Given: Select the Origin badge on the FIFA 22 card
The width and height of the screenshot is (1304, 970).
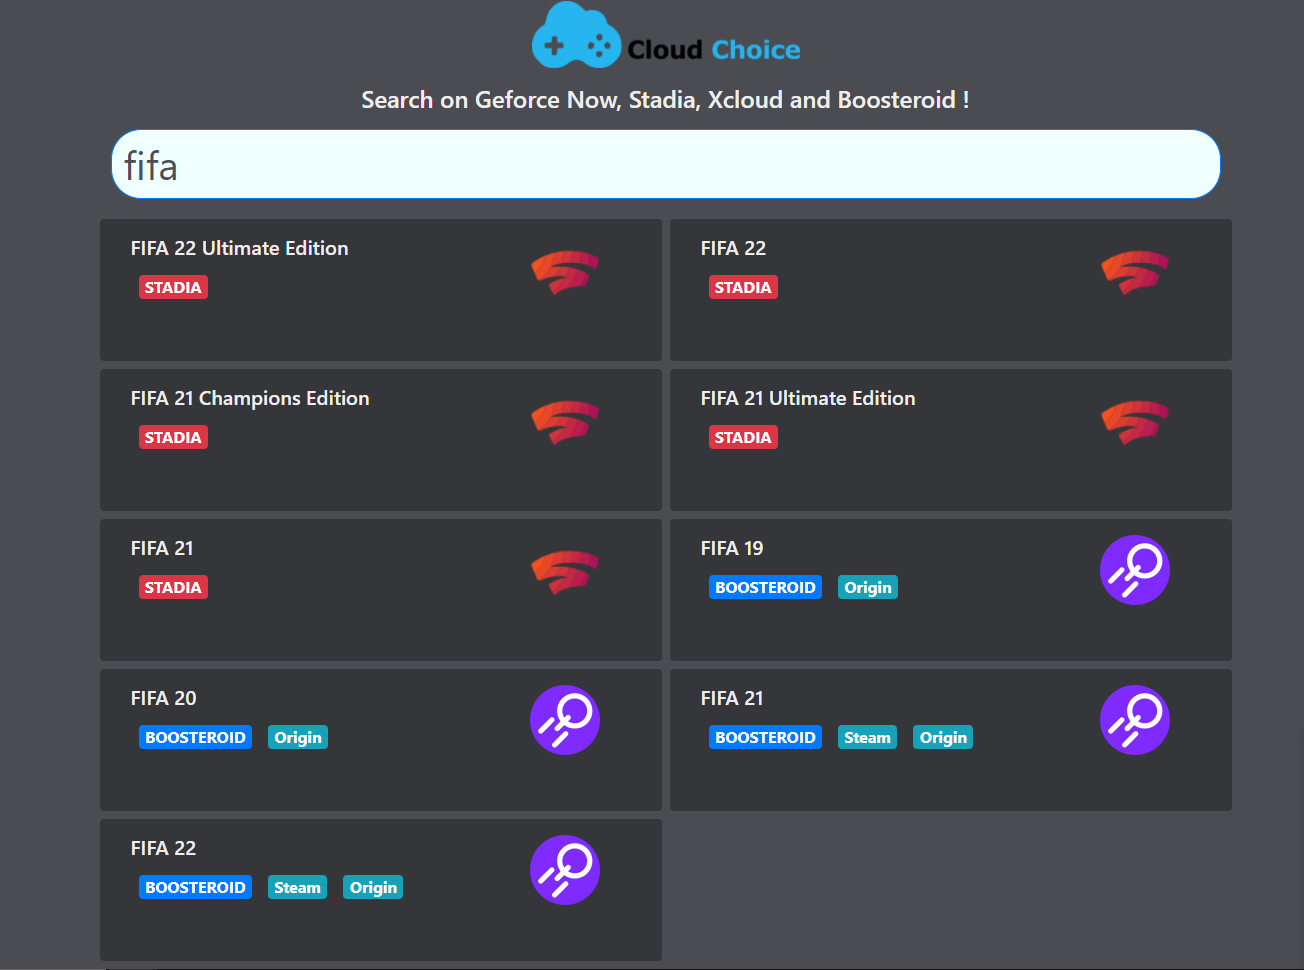Looking at the screenshot, I should point(373,888).
